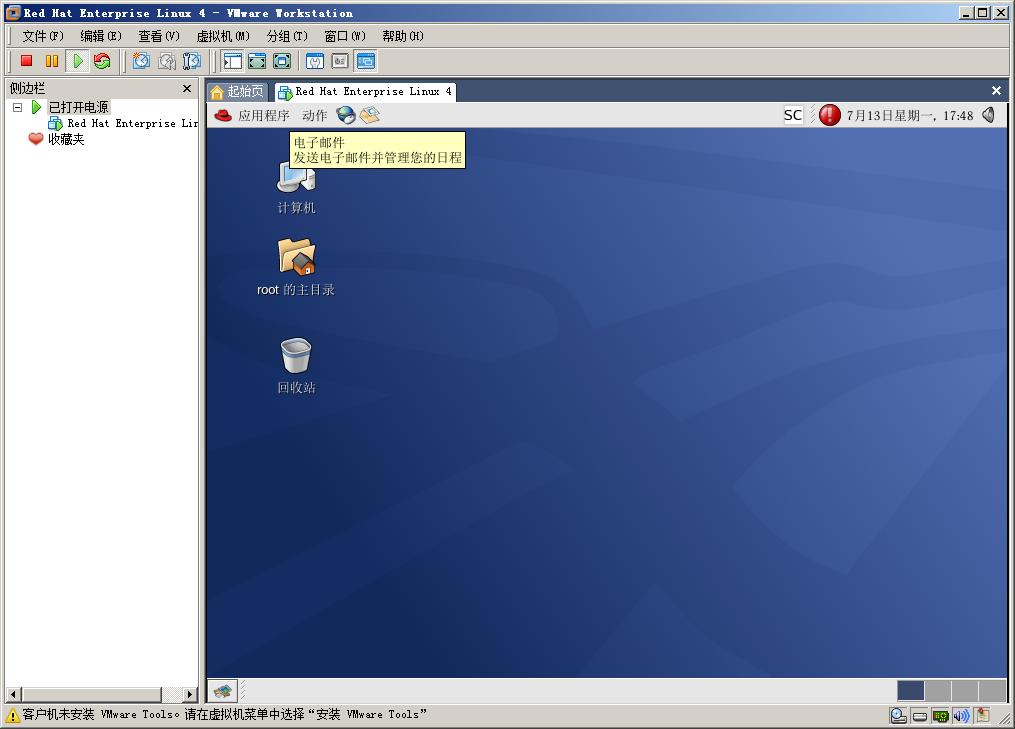Toggle the guest volume speaker icon
The height and width of the screenshot is (729, 1015).
click(988, 115)
